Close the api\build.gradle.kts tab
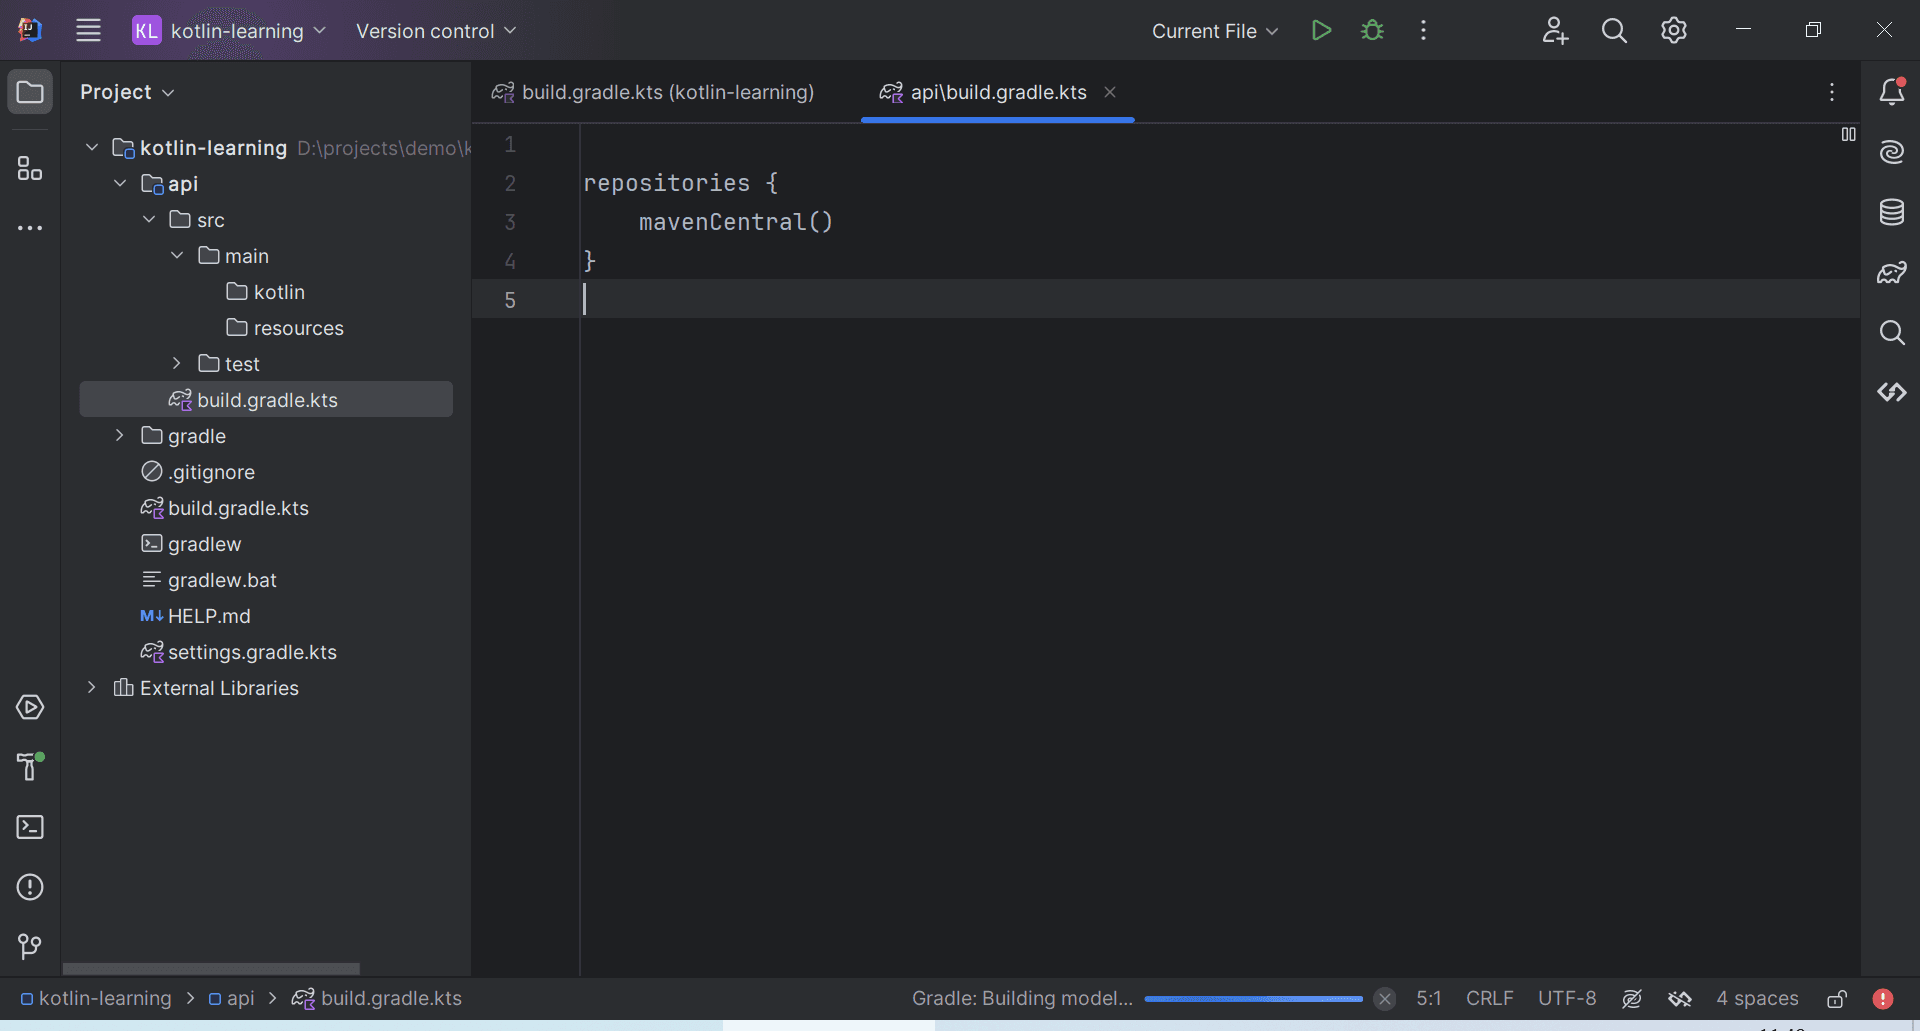The width and height of the screenshot is (1920, 1031). [1110, 92]
